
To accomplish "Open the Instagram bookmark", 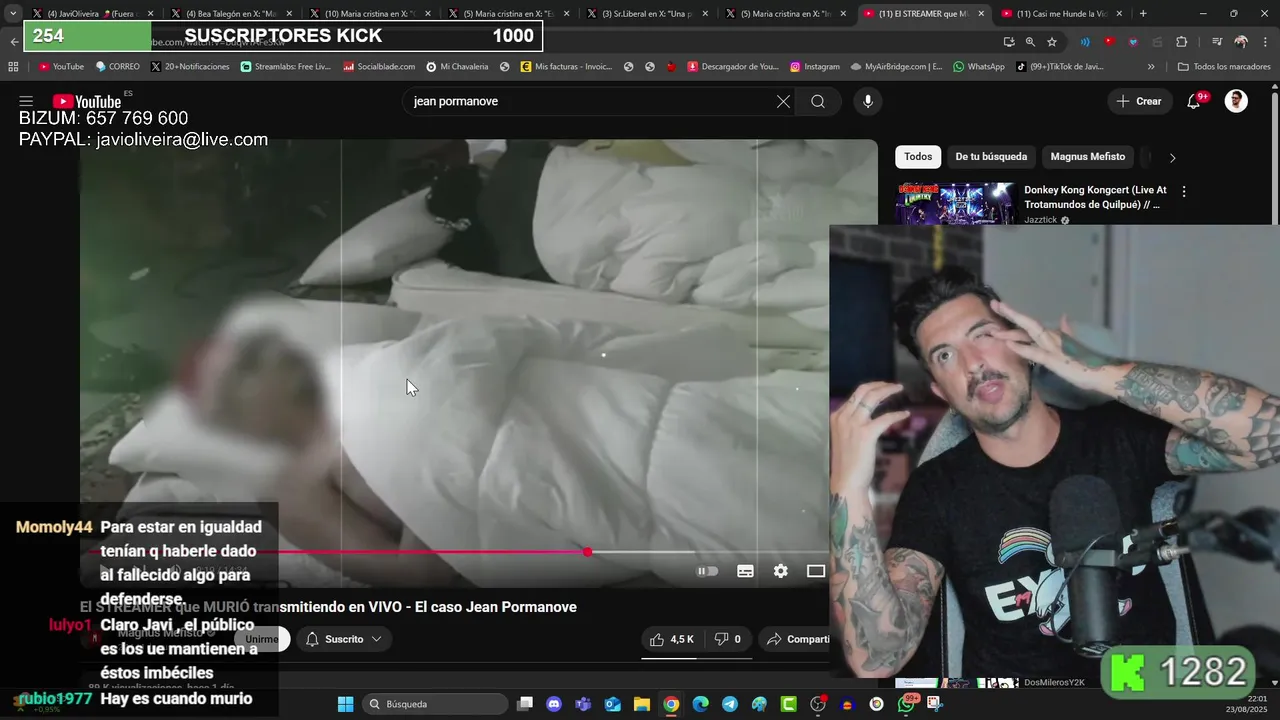I will click(x=814, y=67).
